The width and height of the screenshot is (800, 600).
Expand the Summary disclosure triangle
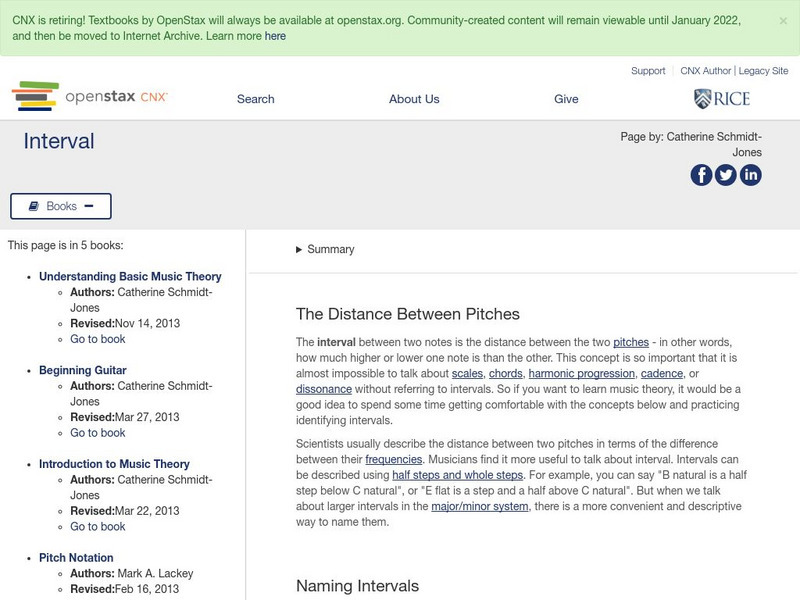click(299, 250)
